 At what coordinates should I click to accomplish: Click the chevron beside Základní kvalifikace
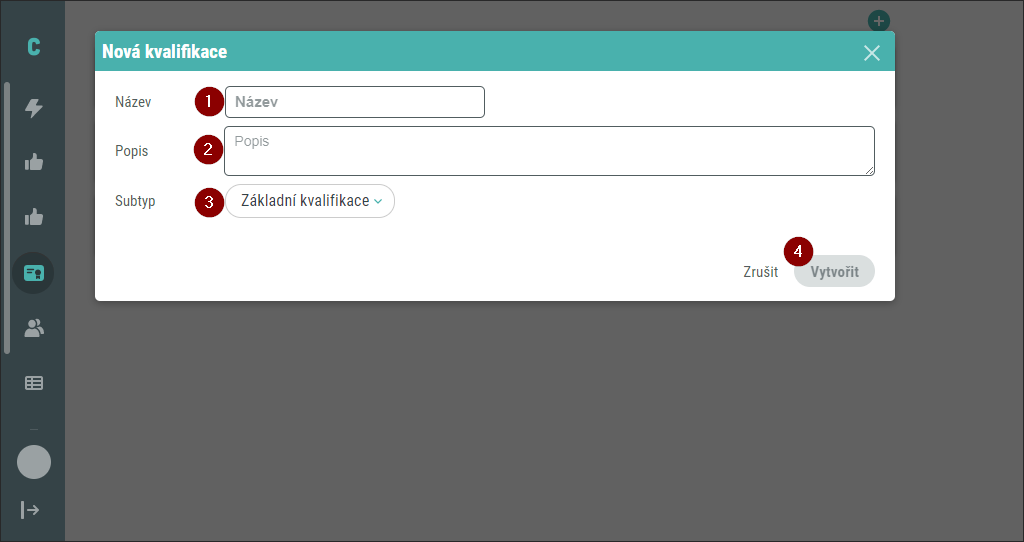click(x=378, y=202)
